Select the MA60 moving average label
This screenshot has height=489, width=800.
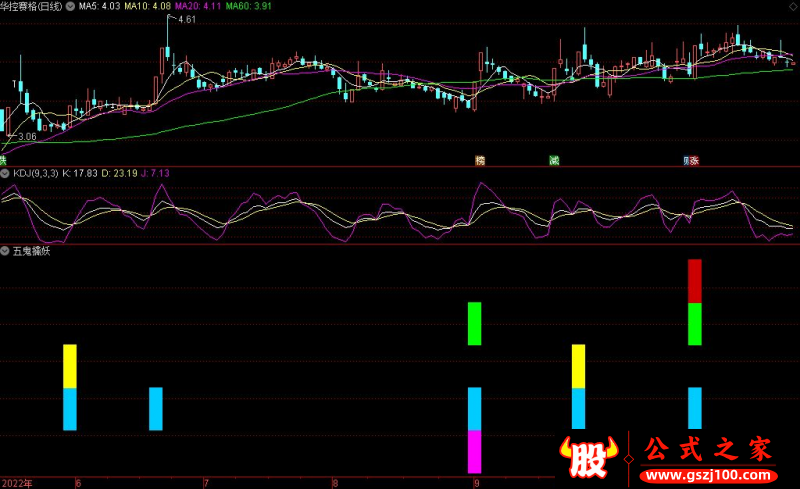(248, 5)
